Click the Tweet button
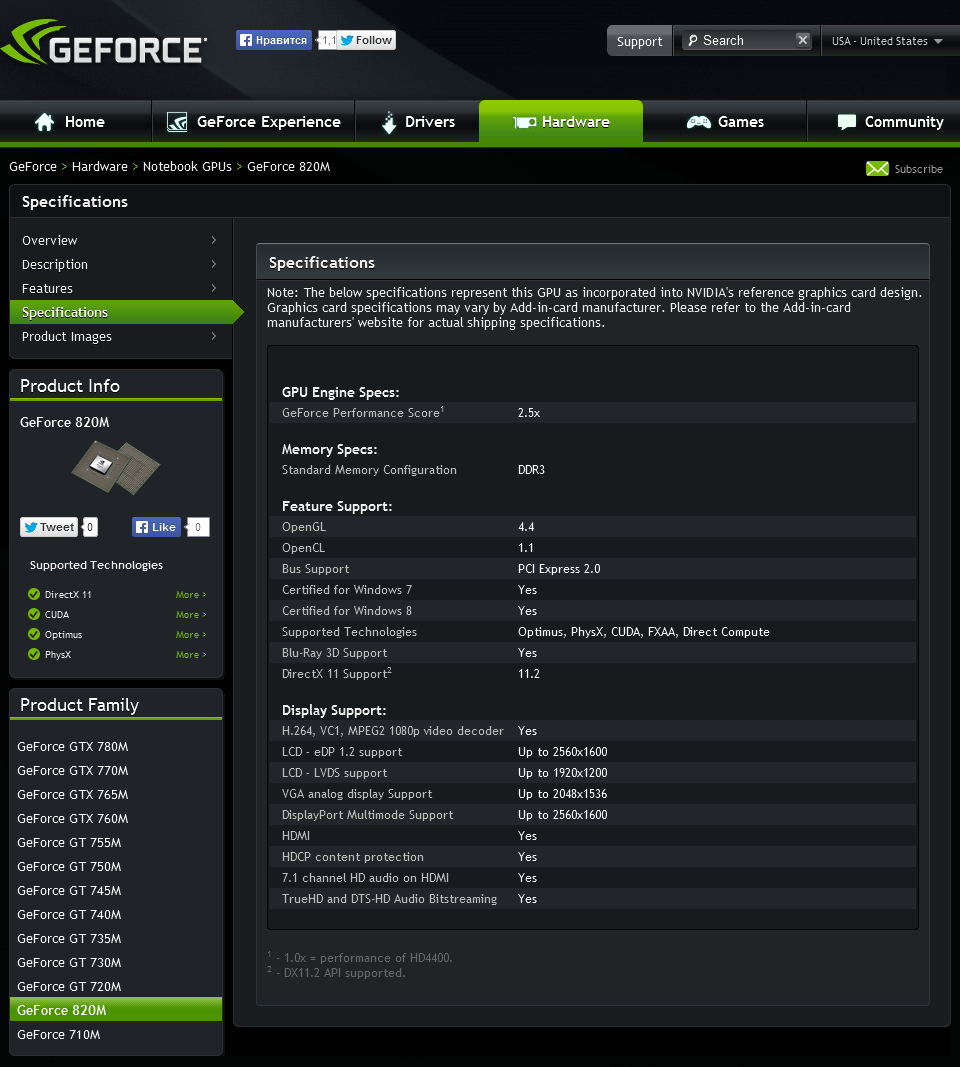This screenshot has width=960, height=1067. click(x=49, y=527)
